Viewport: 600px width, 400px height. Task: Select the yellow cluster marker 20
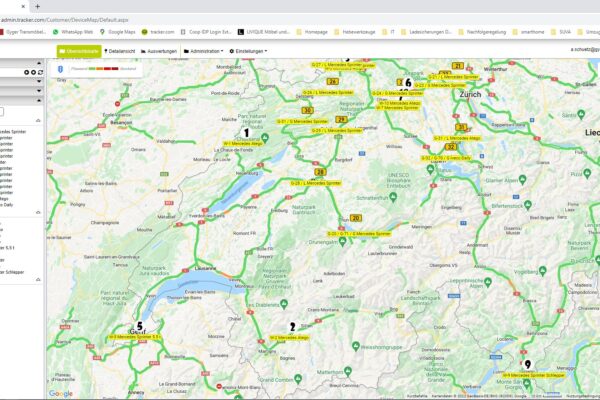click(x=355, y=217)
